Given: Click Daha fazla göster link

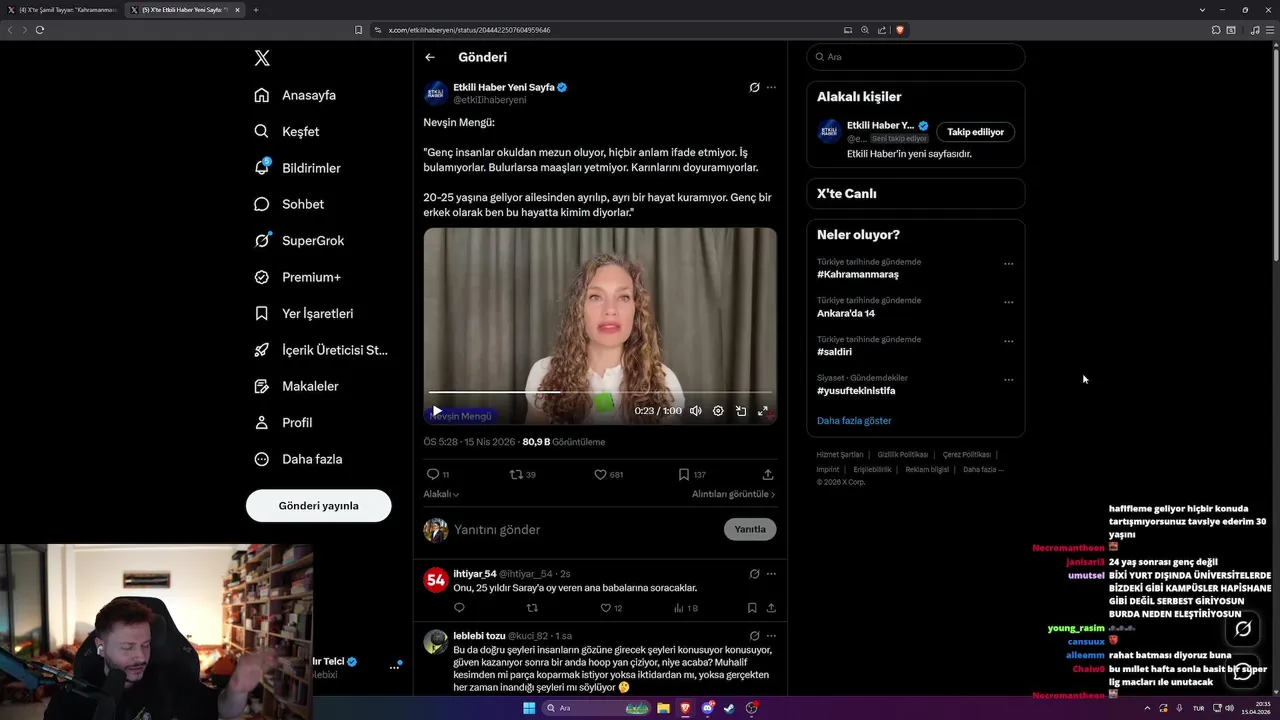Looking at the screenshot, I should click(854, 421).
